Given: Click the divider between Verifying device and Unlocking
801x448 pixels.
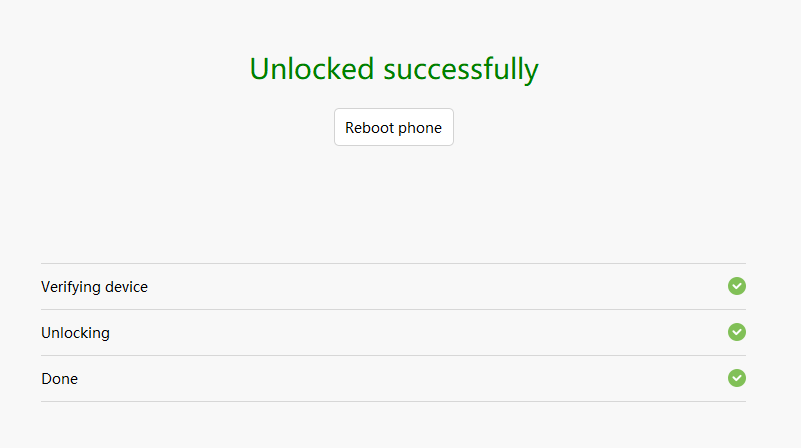Looking at the screenshot, I should 393,310.
